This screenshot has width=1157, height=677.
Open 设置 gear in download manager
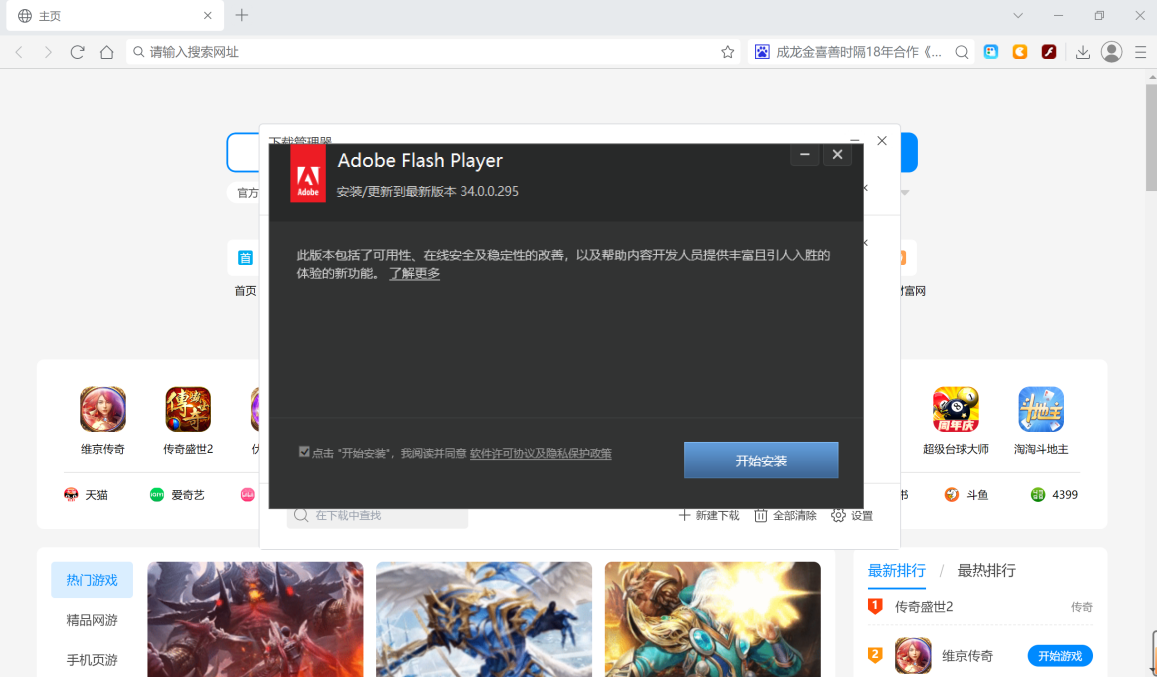(852, 515)
